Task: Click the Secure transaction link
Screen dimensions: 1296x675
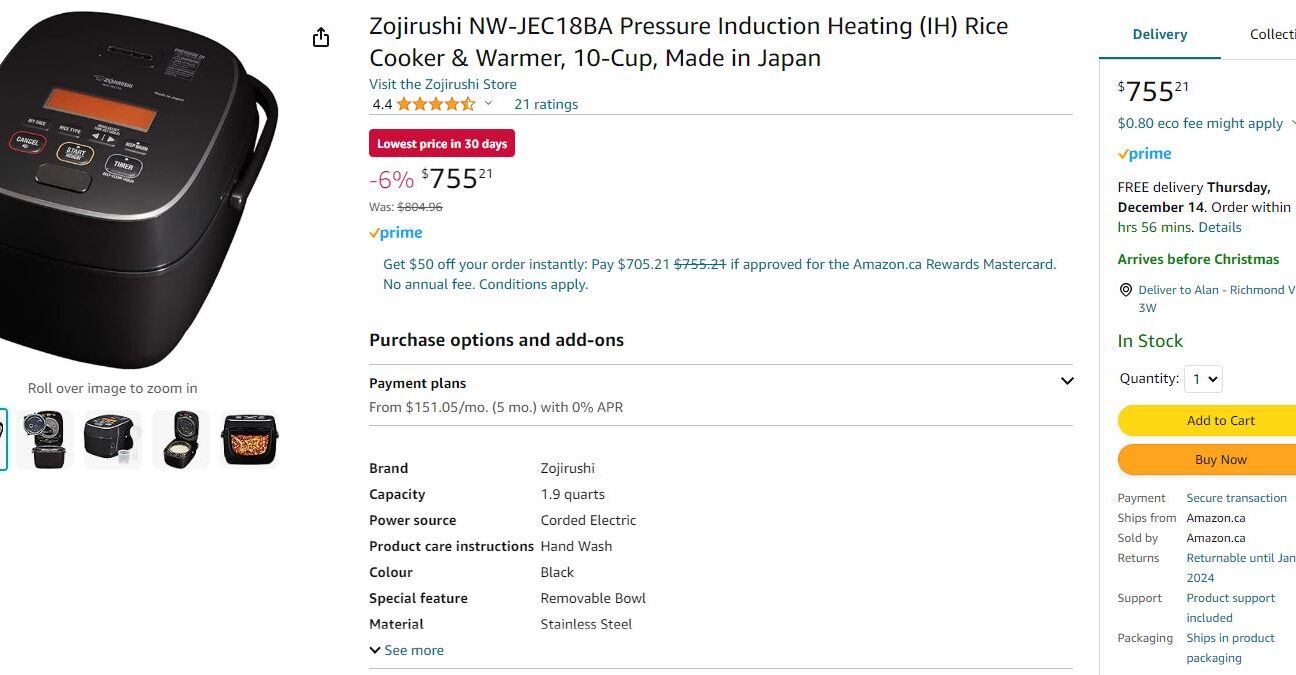Action: pos(1237,498)
